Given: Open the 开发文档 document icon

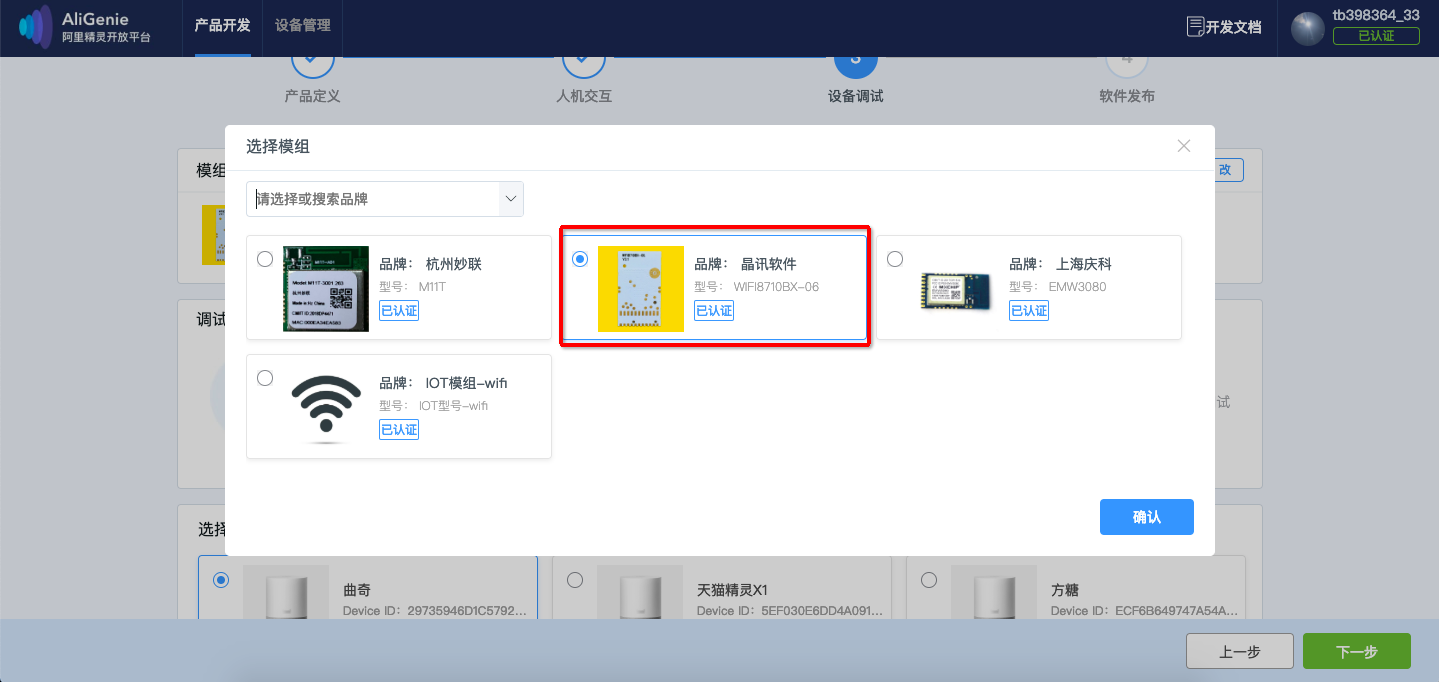Looking at the screenshot, I should click(1194, 27).
